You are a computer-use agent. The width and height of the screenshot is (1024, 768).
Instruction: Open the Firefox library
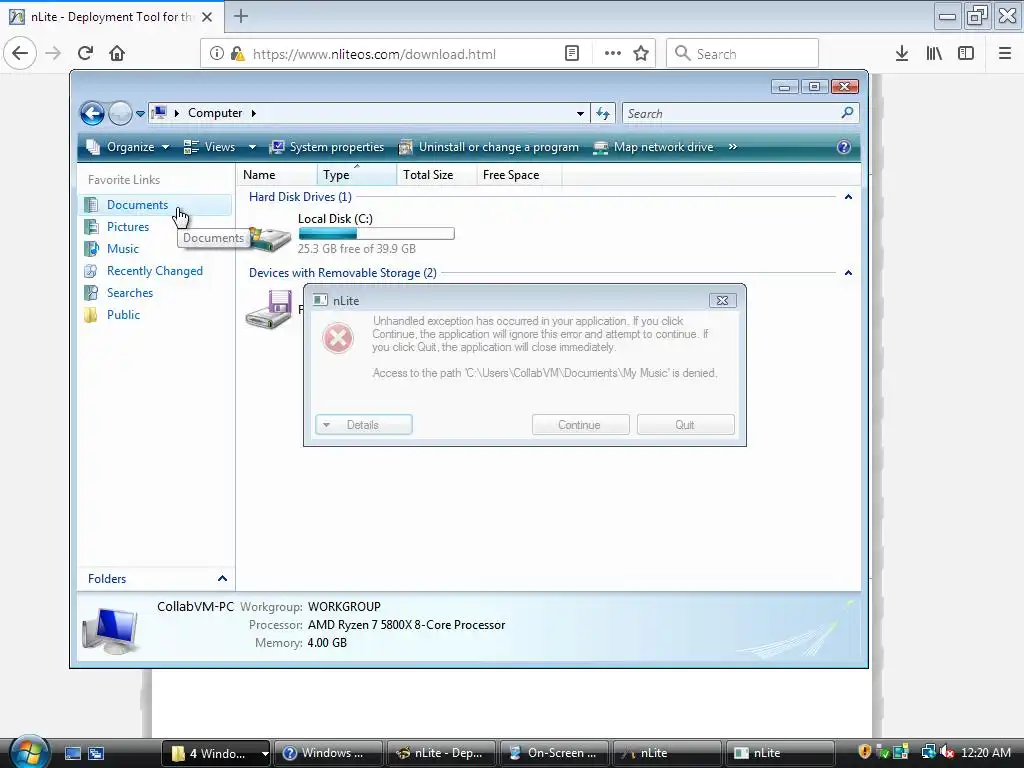934,54
